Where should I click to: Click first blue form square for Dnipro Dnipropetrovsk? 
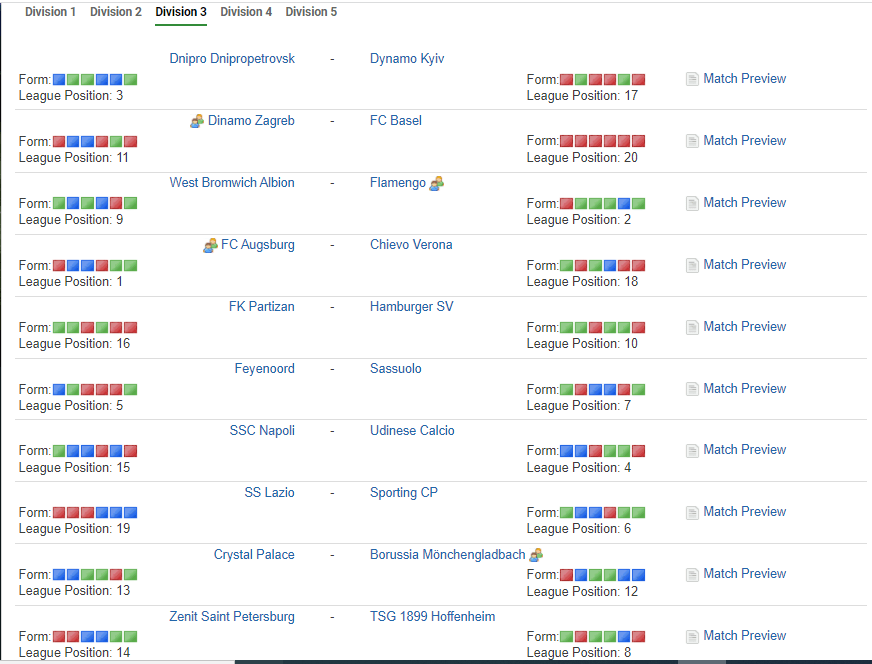pyautogui.click(x=59, y=80)
